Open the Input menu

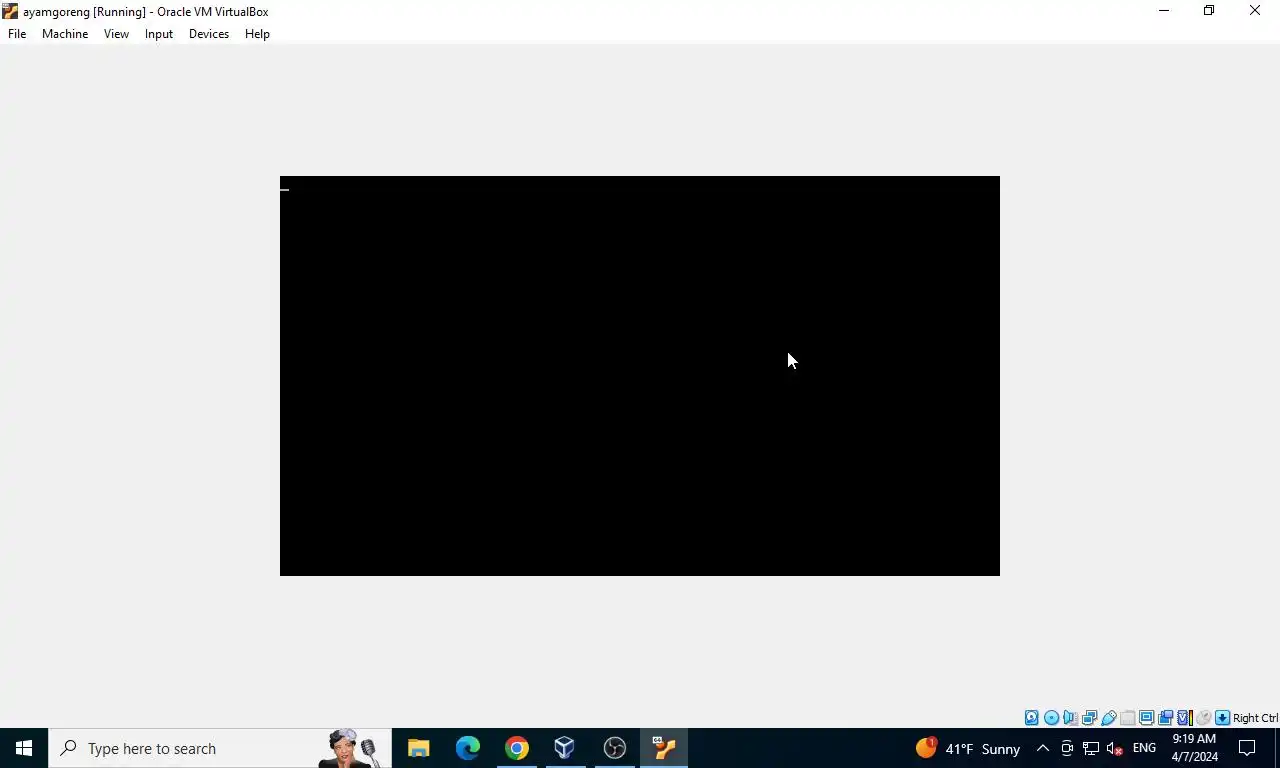(159, 34)
